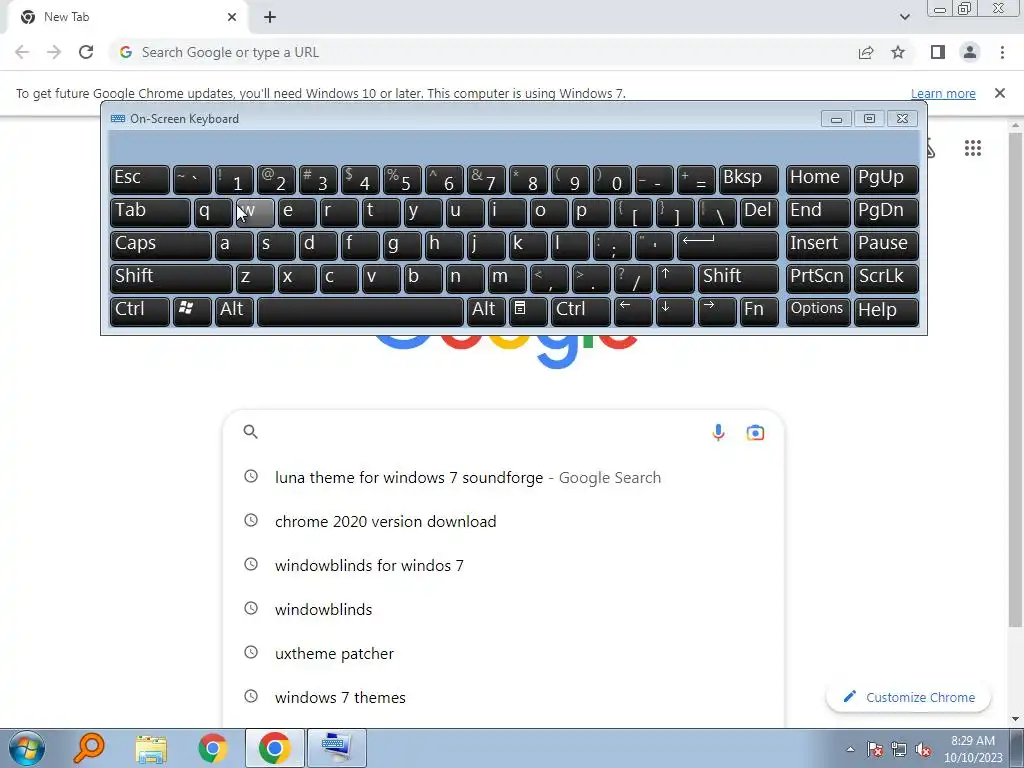Toggle left Ctrl key on keyboard
This screenshot has height=768, width=1024.
(x=140, y=311)
